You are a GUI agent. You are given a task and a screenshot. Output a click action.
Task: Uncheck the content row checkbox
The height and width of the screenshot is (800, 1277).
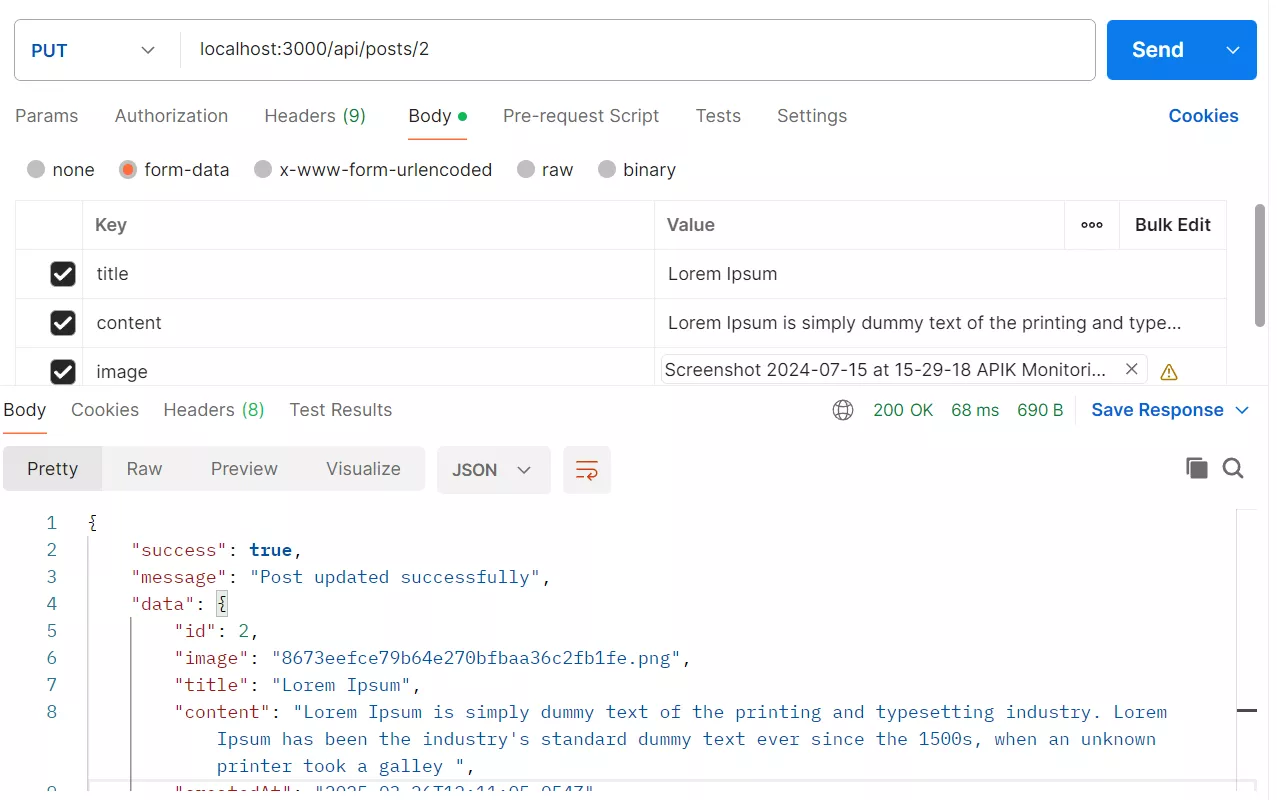click(x=63, y=323)
